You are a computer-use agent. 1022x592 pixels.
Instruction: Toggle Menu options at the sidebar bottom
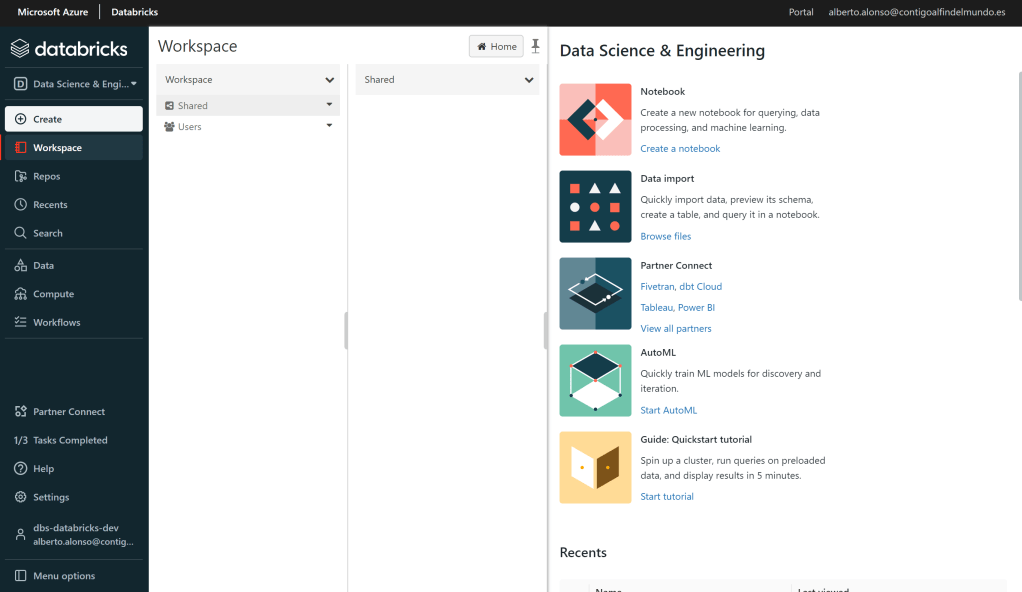[x=63, y=576]
